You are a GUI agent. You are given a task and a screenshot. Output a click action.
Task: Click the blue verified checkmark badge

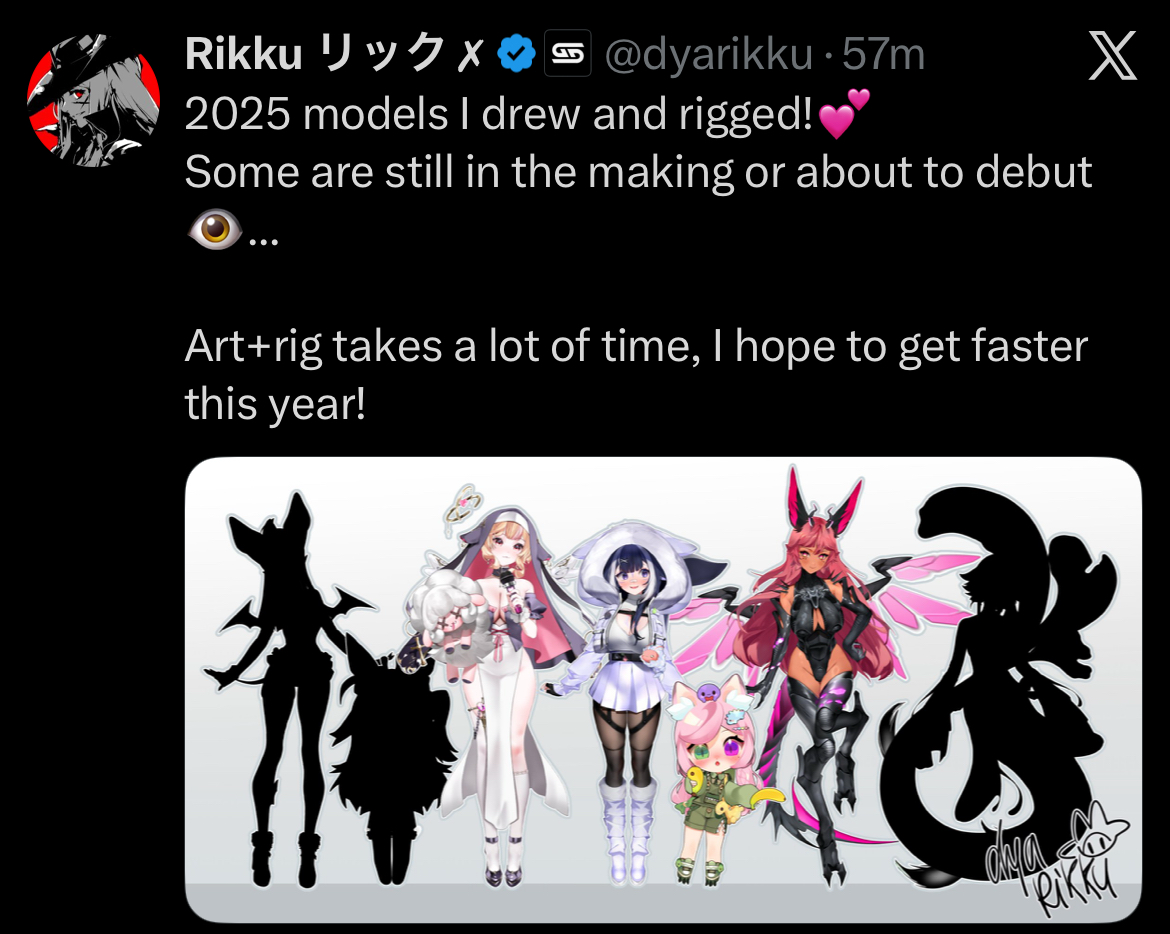coord(516,54)
